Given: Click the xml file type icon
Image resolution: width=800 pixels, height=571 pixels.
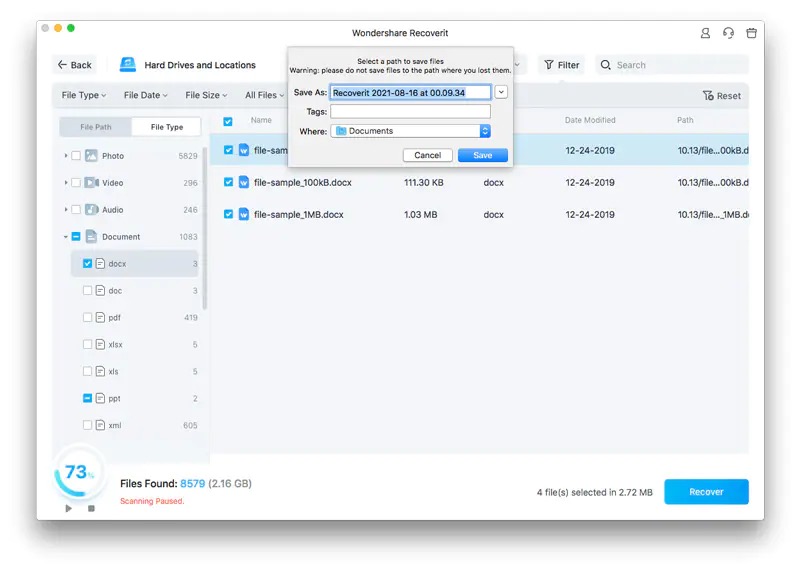Looking at the screenshot, I should pos(100,425).
